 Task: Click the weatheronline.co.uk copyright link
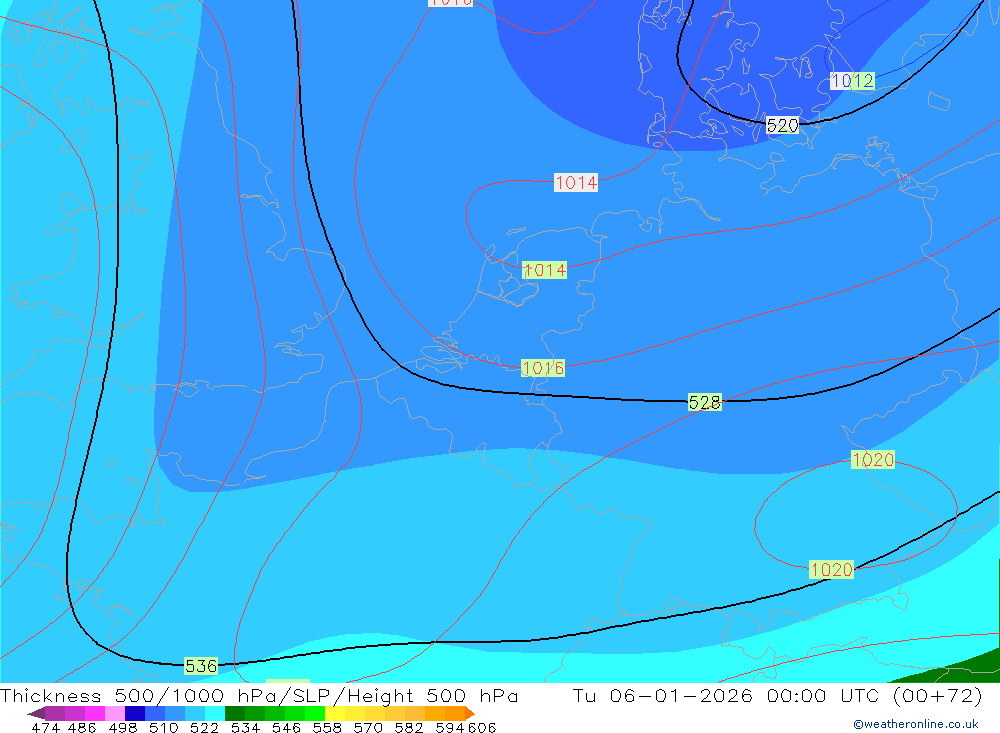(916, 724)
